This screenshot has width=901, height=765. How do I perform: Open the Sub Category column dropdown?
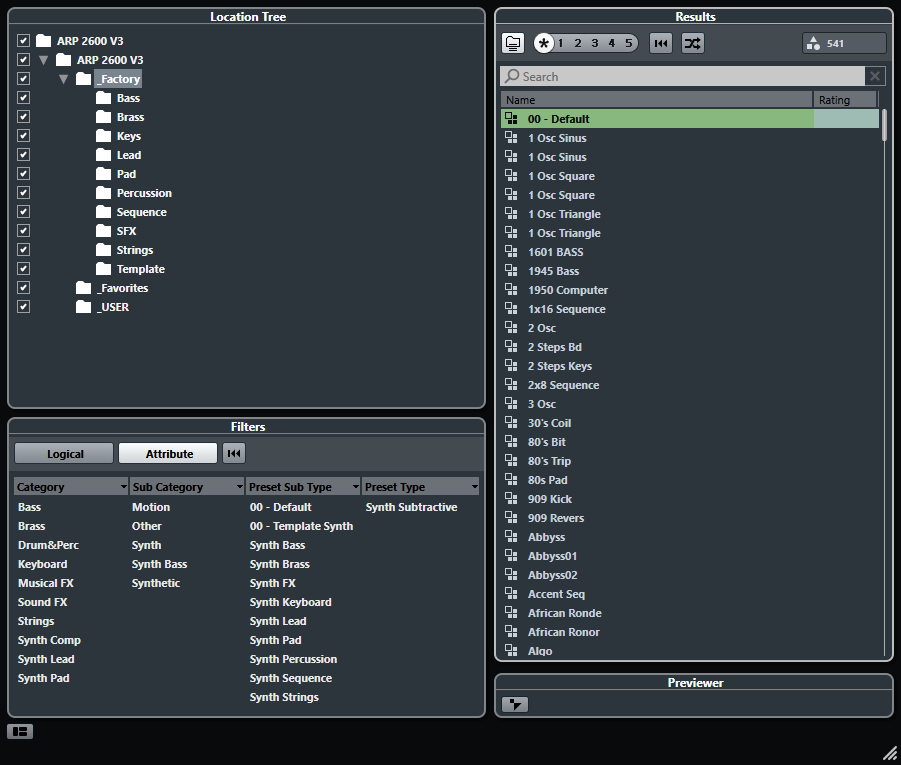(239, 487)
